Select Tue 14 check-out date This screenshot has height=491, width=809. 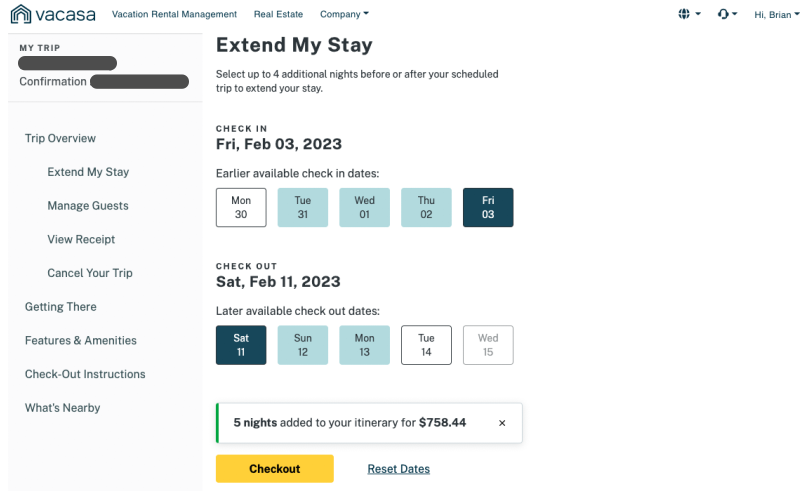tap(426, 345)
